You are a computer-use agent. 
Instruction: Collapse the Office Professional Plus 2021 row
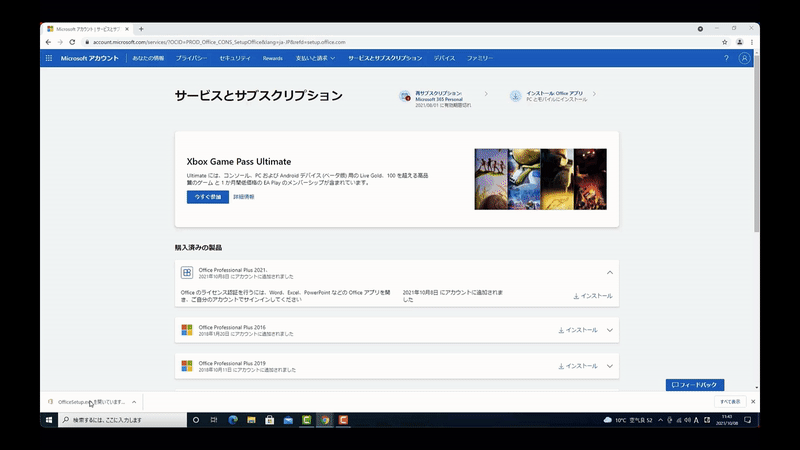click(x=610, y=272)
